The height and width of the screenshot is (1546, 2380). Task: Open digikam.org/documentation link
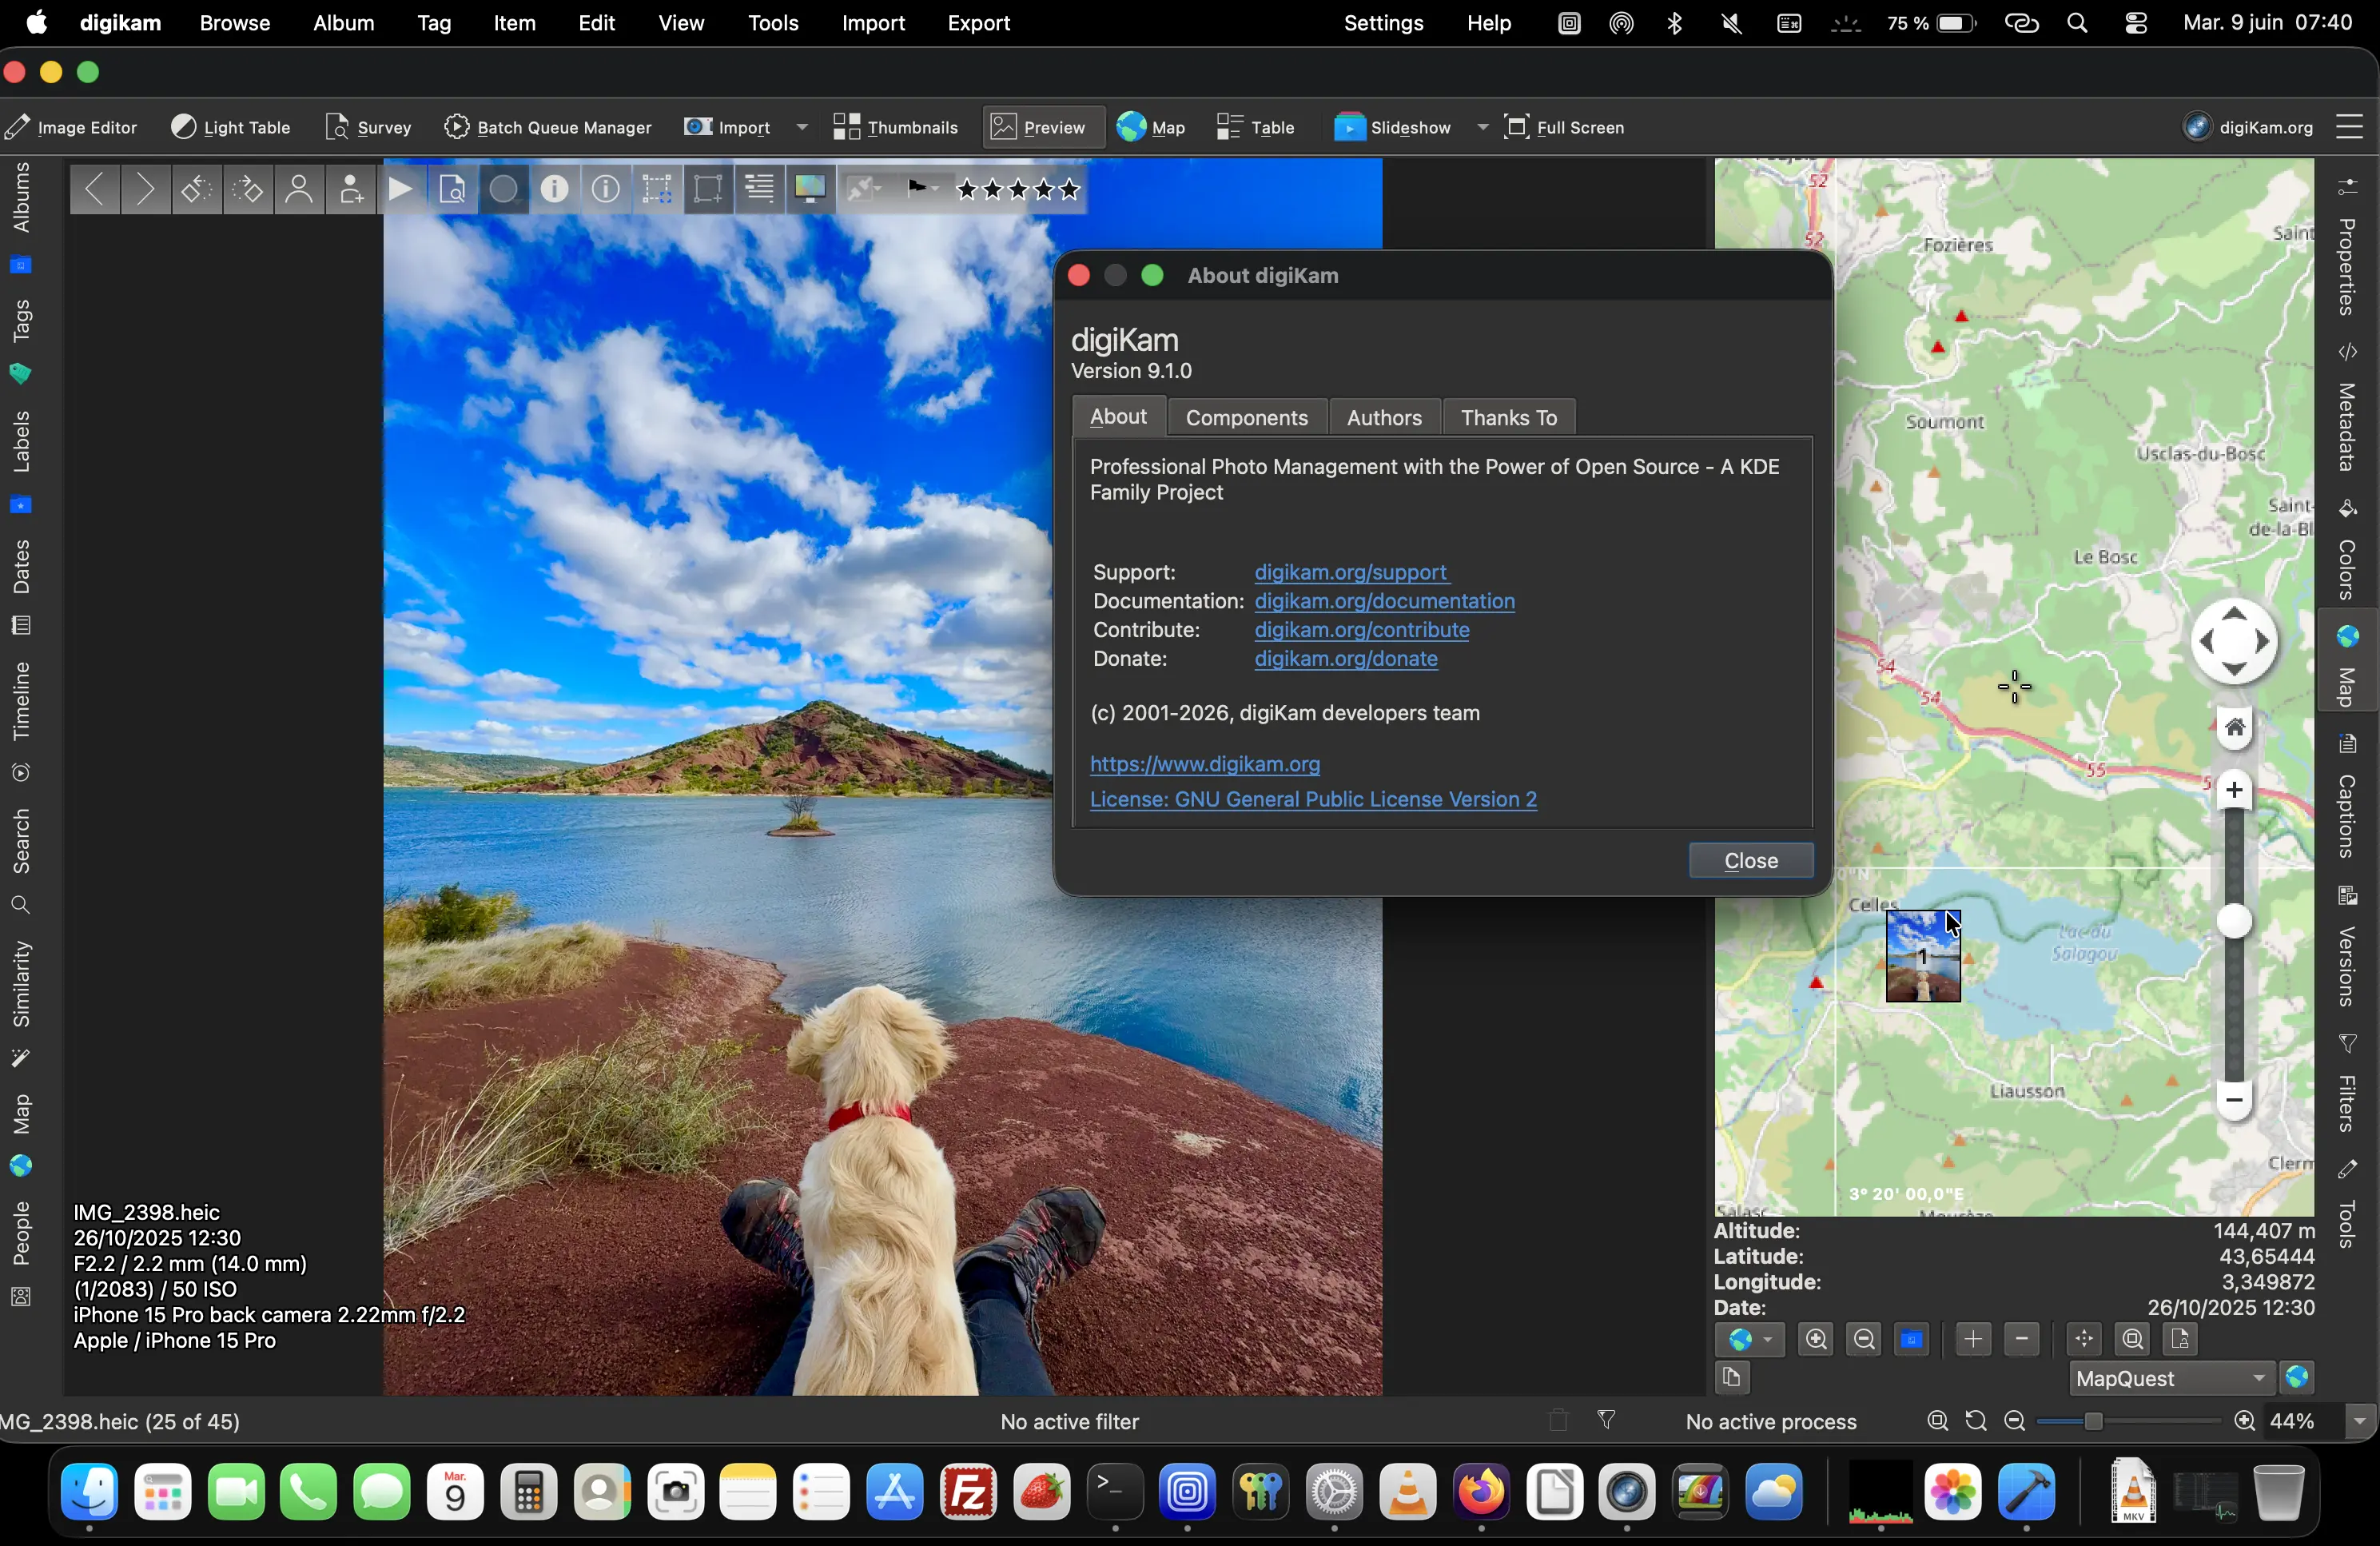pos(1384,601)
